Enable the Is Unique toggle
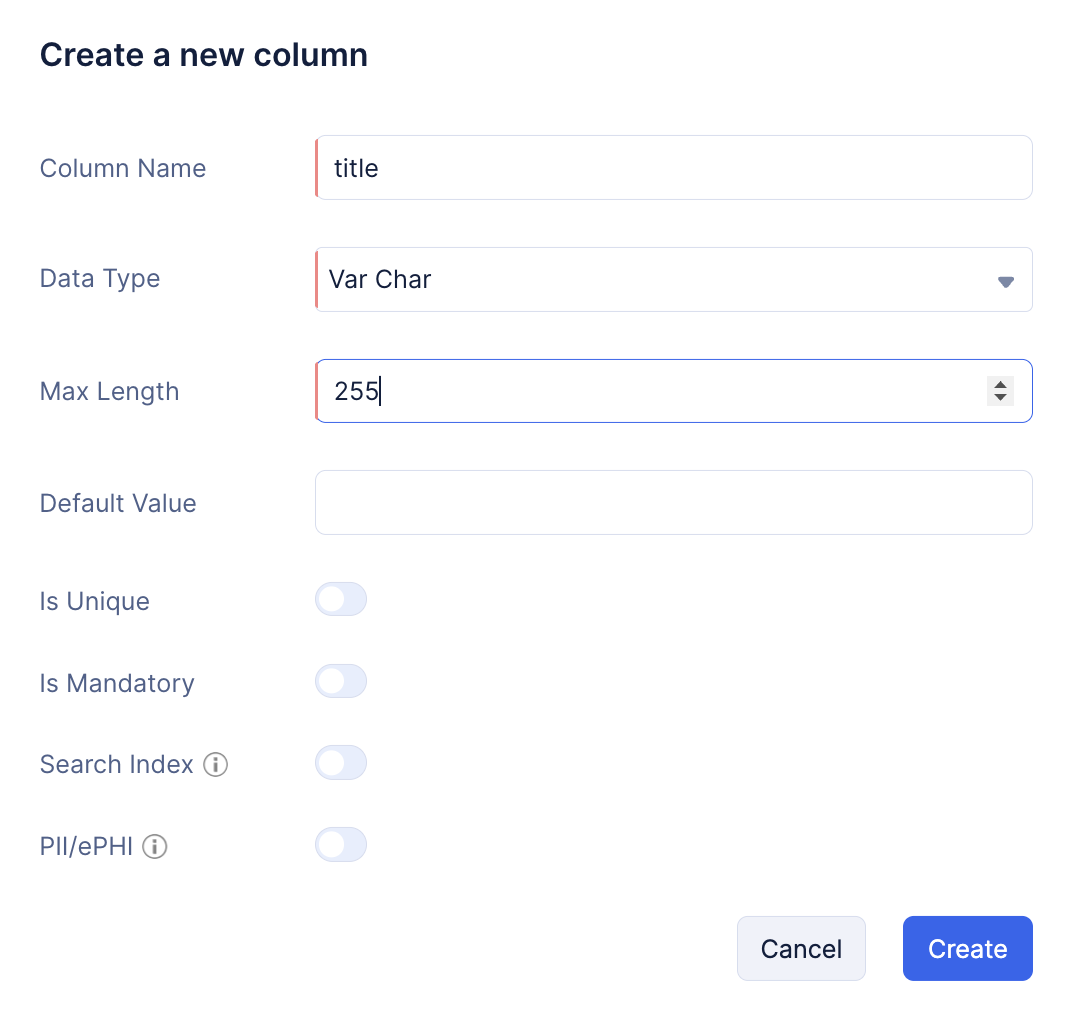 [341, 599]
